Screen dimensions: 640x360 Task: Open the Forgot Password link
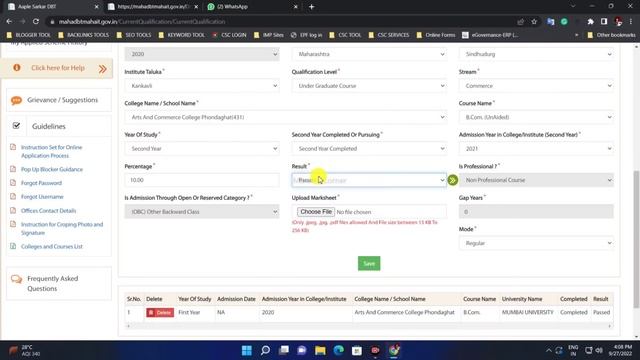[x=41, y=183]
